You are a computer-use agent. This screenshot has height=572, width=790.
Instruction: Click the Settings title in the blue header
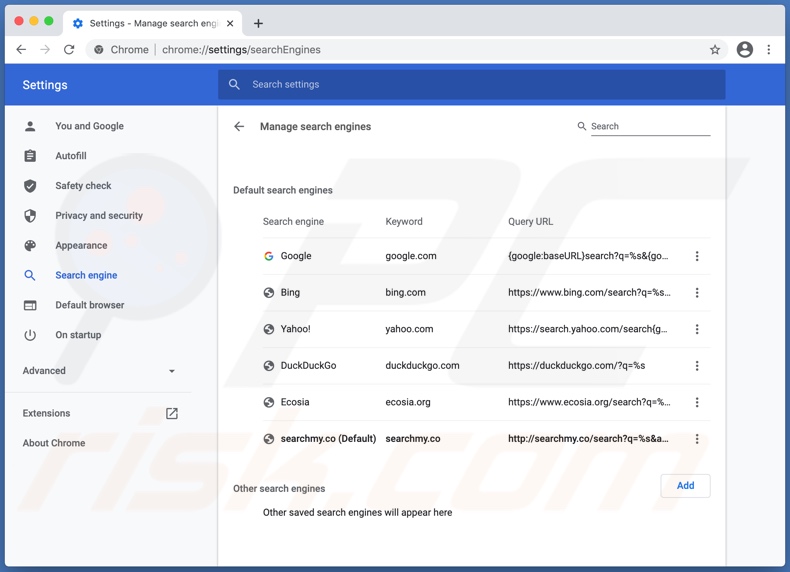45,85
